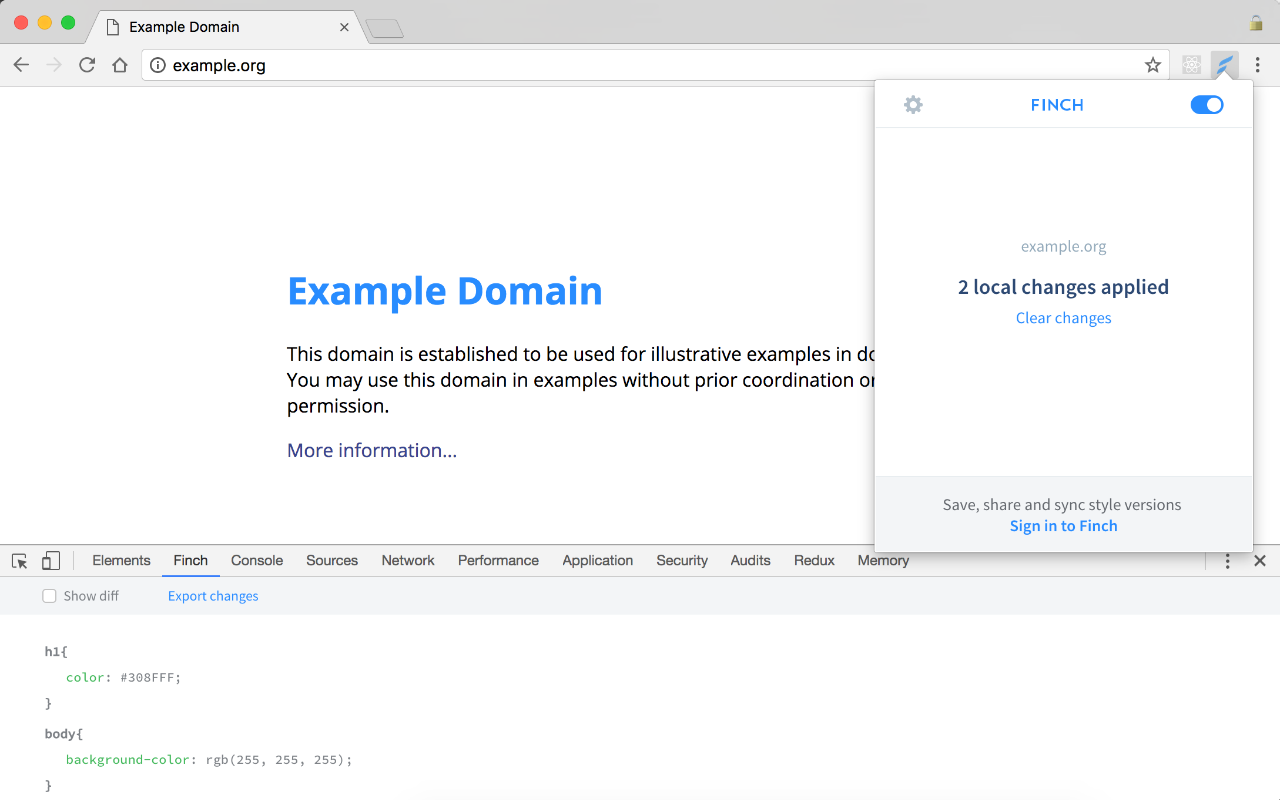Open a new browser tab
The width and height of the screenshot is (1280, 800).
pyautogui.click(x=385, y=29)
